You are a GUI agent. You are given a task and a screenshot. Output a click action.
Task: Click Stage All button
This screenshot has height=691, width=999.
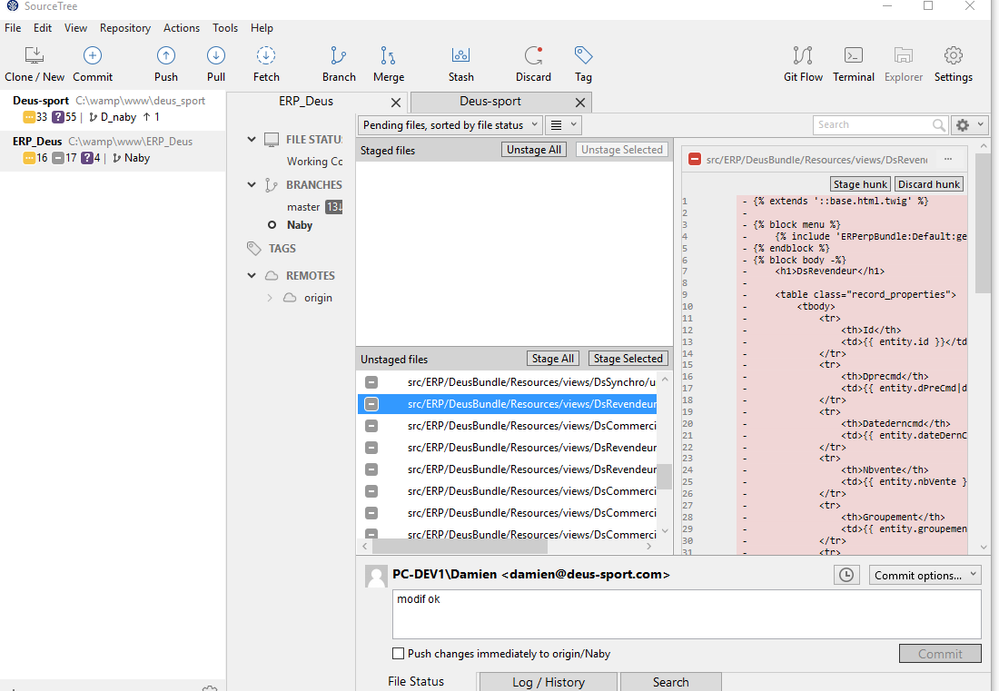point(552,359)
